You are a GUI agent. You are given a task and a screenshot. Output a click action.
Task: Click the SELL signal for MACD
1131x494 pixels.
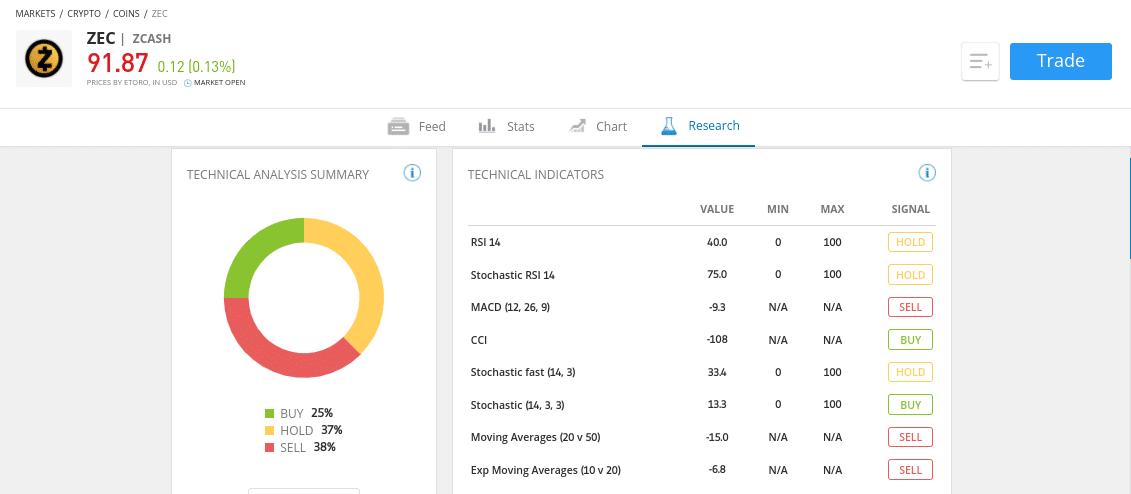tap(910, 307)
